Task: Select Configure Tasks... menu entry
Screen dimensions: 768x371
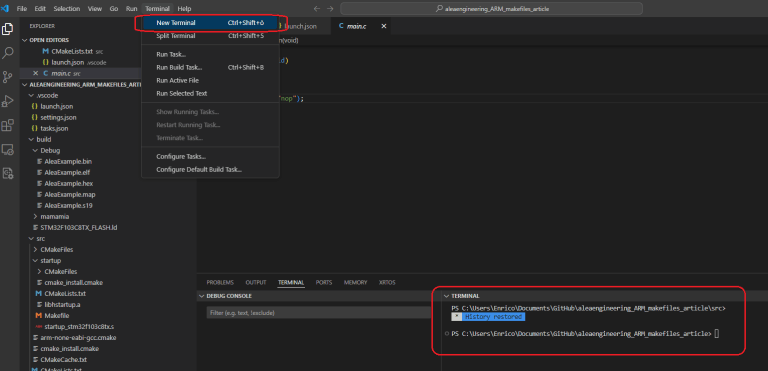Action: point(210,157)
